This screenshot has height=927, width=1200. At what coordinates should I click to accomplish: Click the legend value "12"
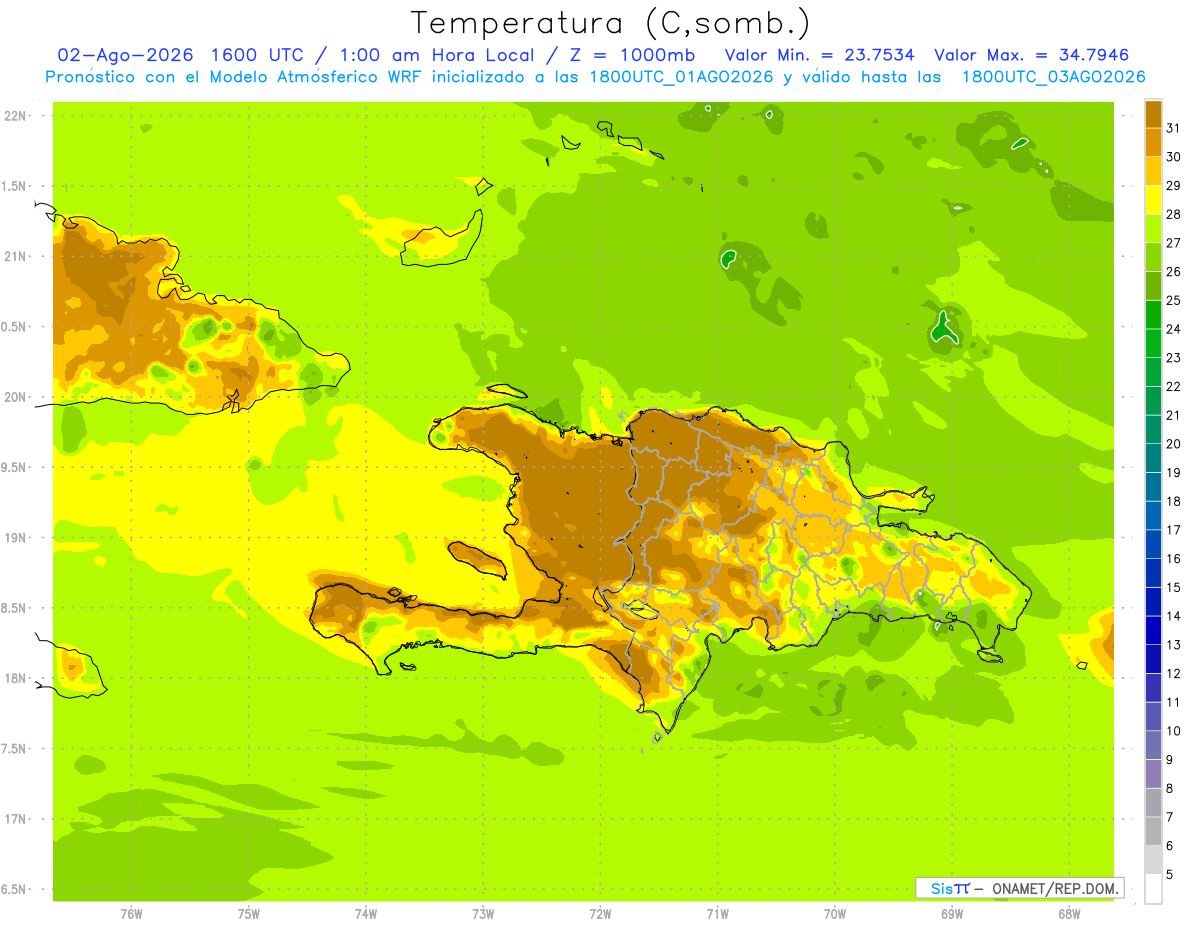pyautogui.click(x=1174, y=673)
